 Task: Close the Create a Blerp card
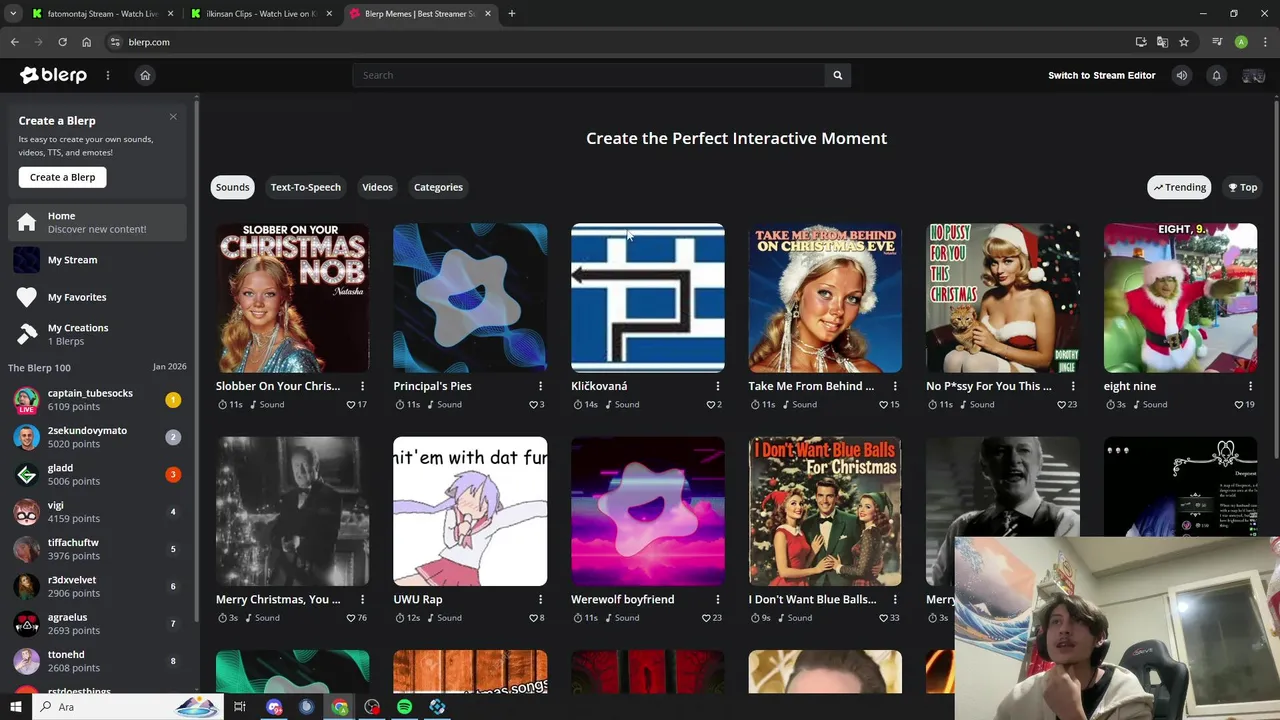coord(173,117)
